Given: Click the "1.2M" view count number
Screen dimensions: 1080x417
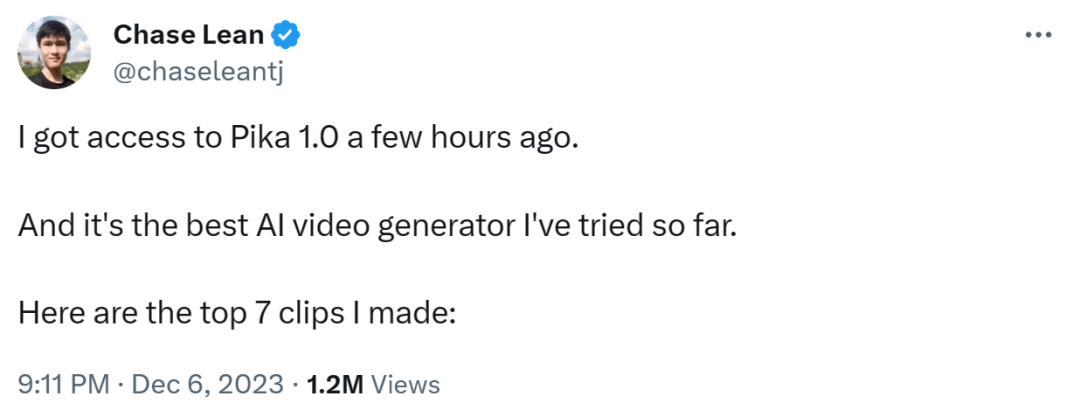Looking at the screenshot, I should click(337, 383).
